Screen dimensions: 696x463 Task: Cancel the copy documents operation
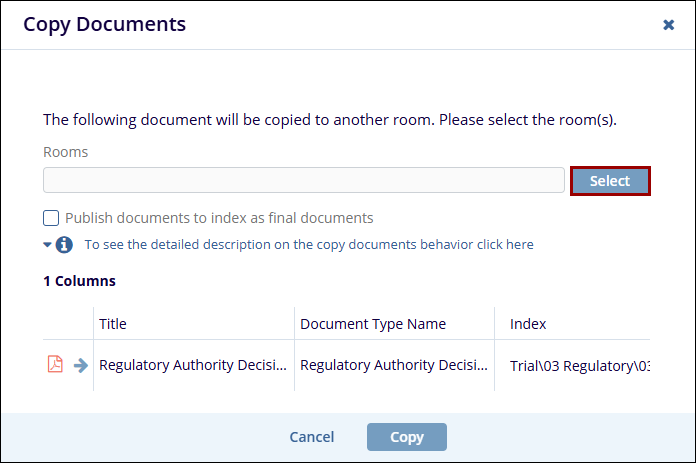(x=311, y=437)
